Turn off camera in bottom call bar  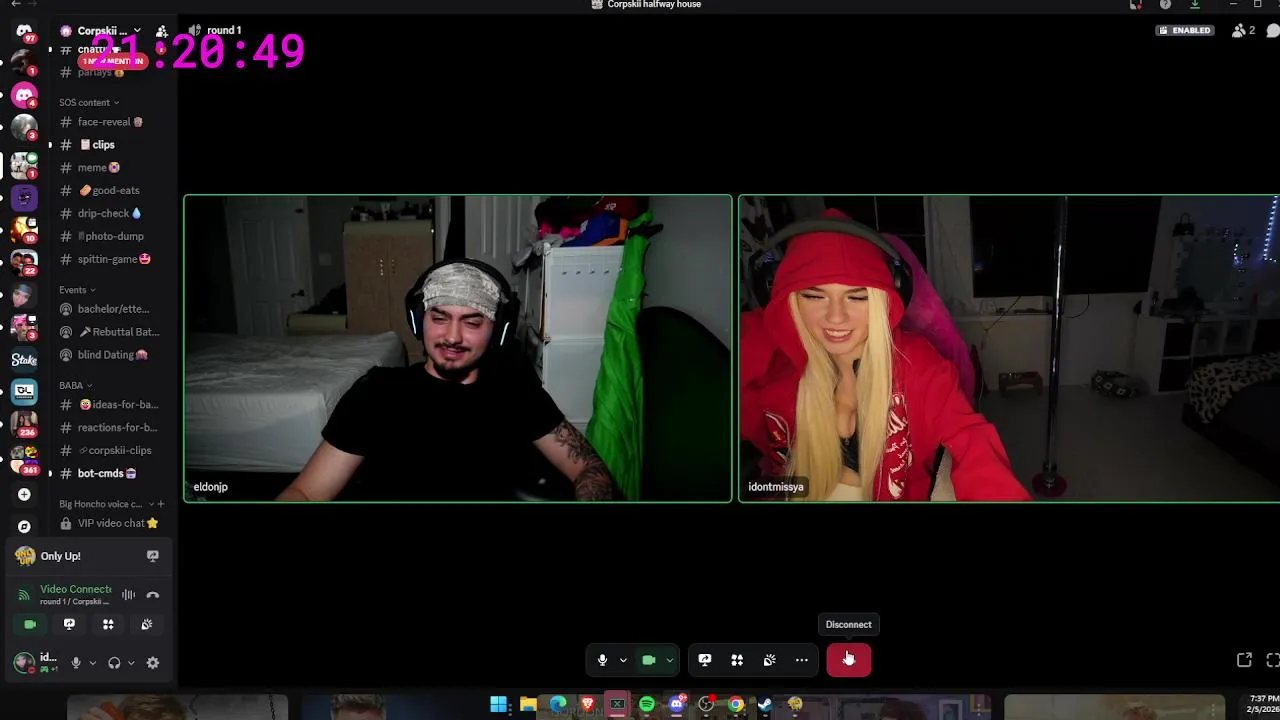[x=648, y=660]
